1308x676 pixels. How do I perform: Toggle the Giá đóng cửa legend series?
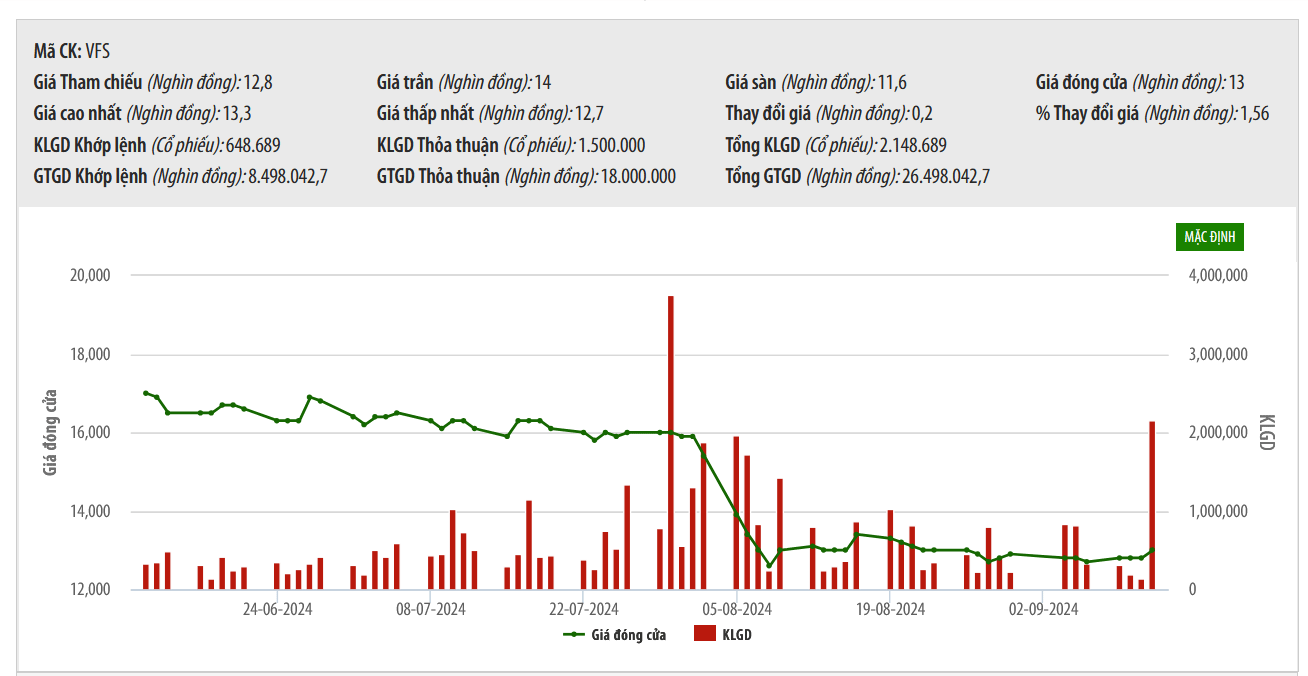628,634
